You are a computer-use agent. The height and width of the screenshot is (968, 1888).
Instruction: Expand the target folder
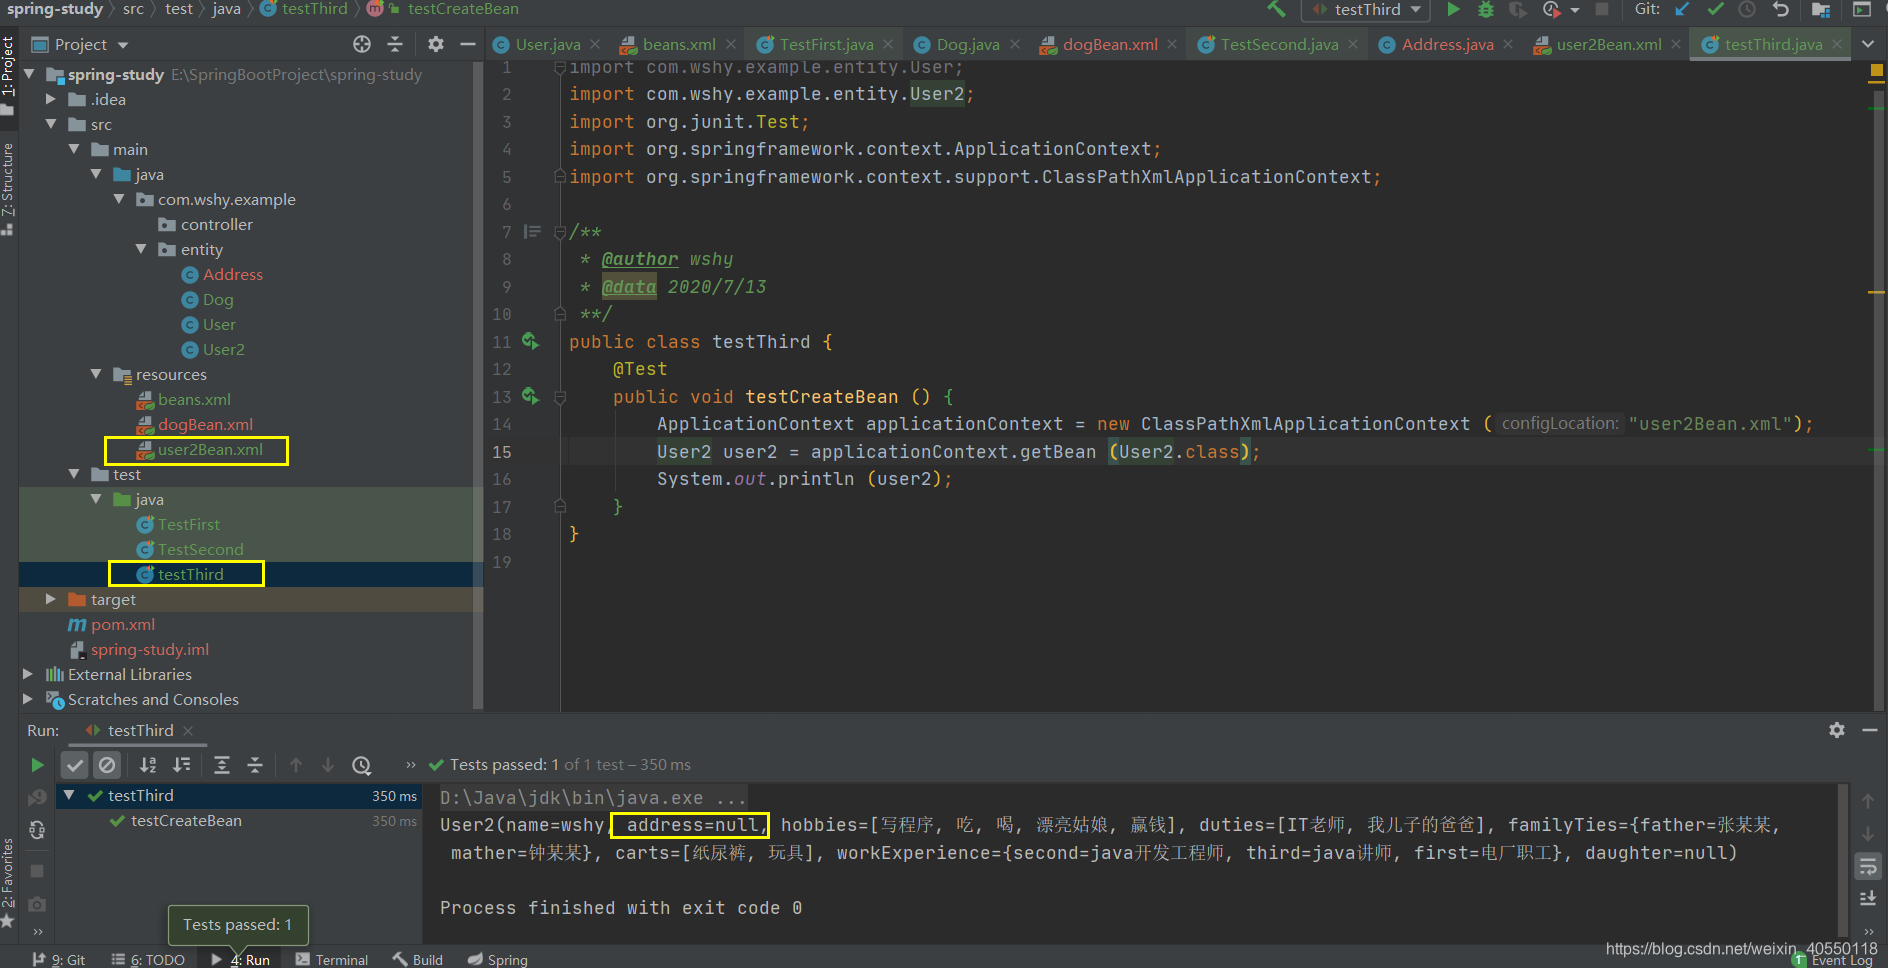click(x=51, y=599)
